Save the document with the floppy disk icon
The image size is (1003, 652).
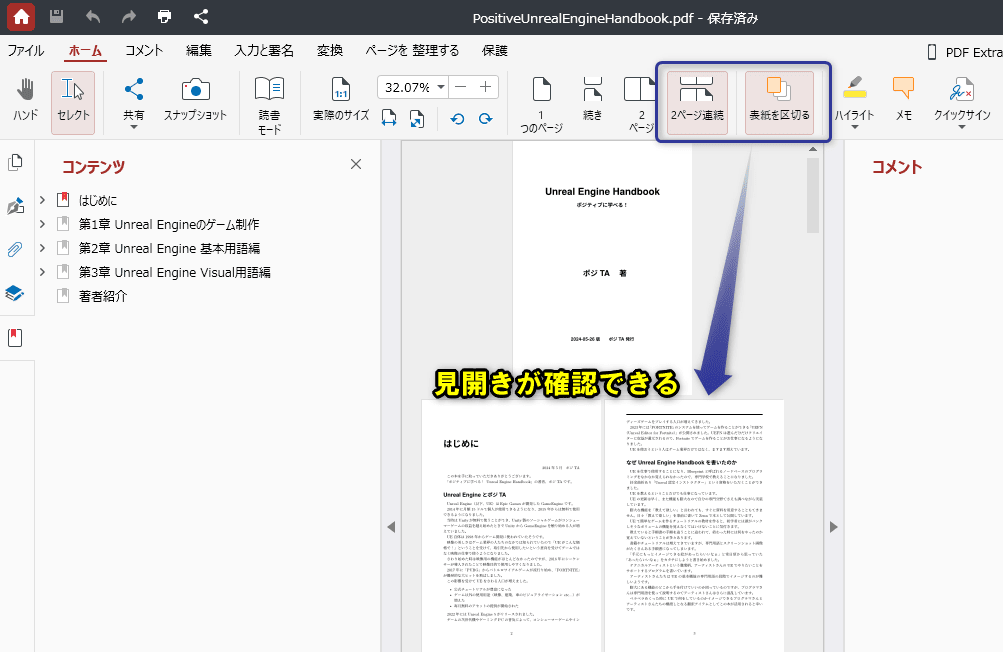pos(56,17)
